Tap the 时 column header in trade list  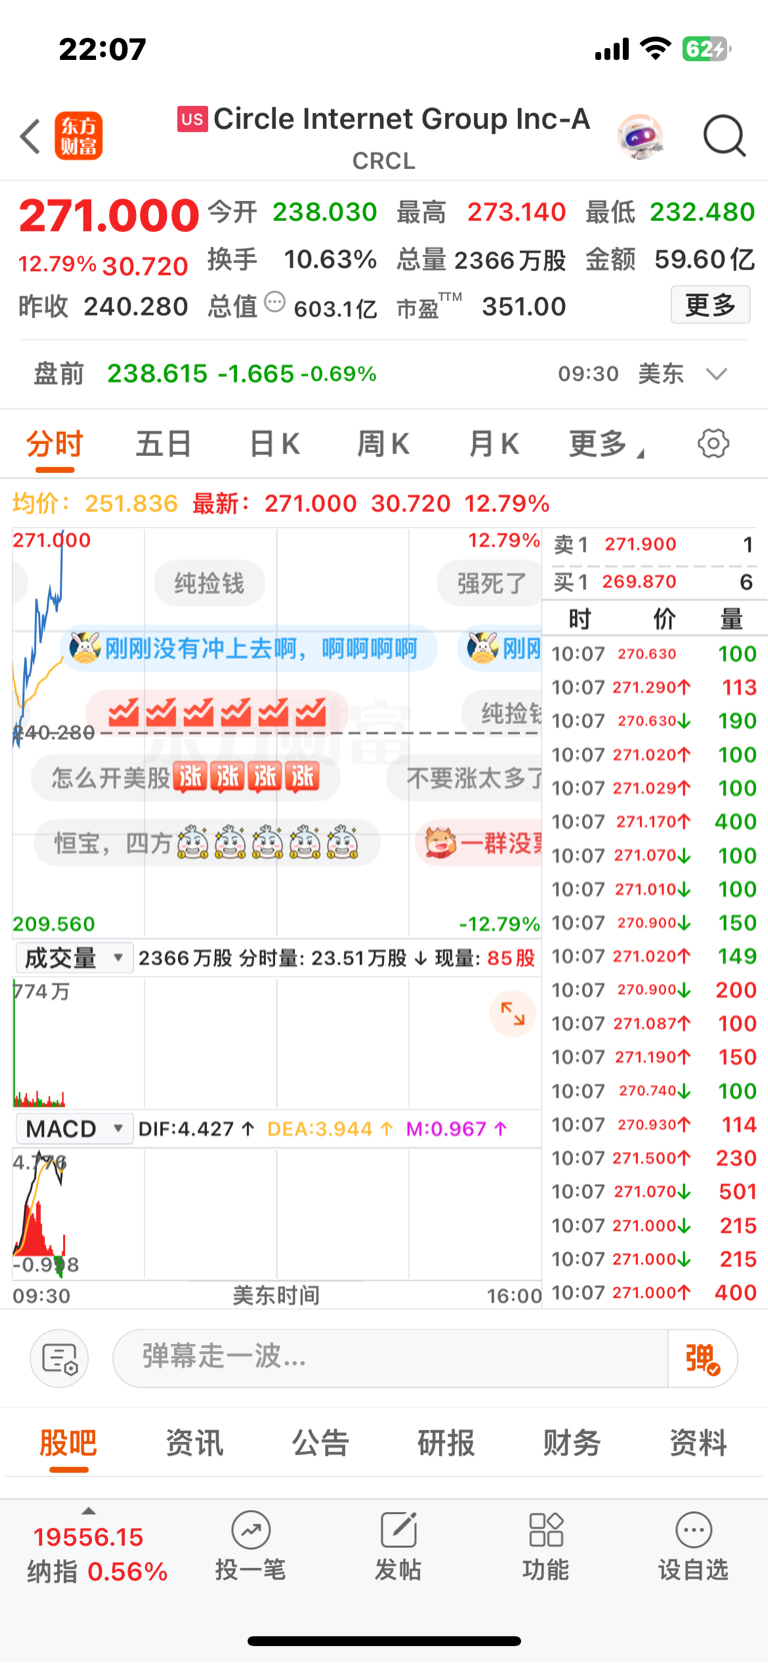click(x=579, y=619)
